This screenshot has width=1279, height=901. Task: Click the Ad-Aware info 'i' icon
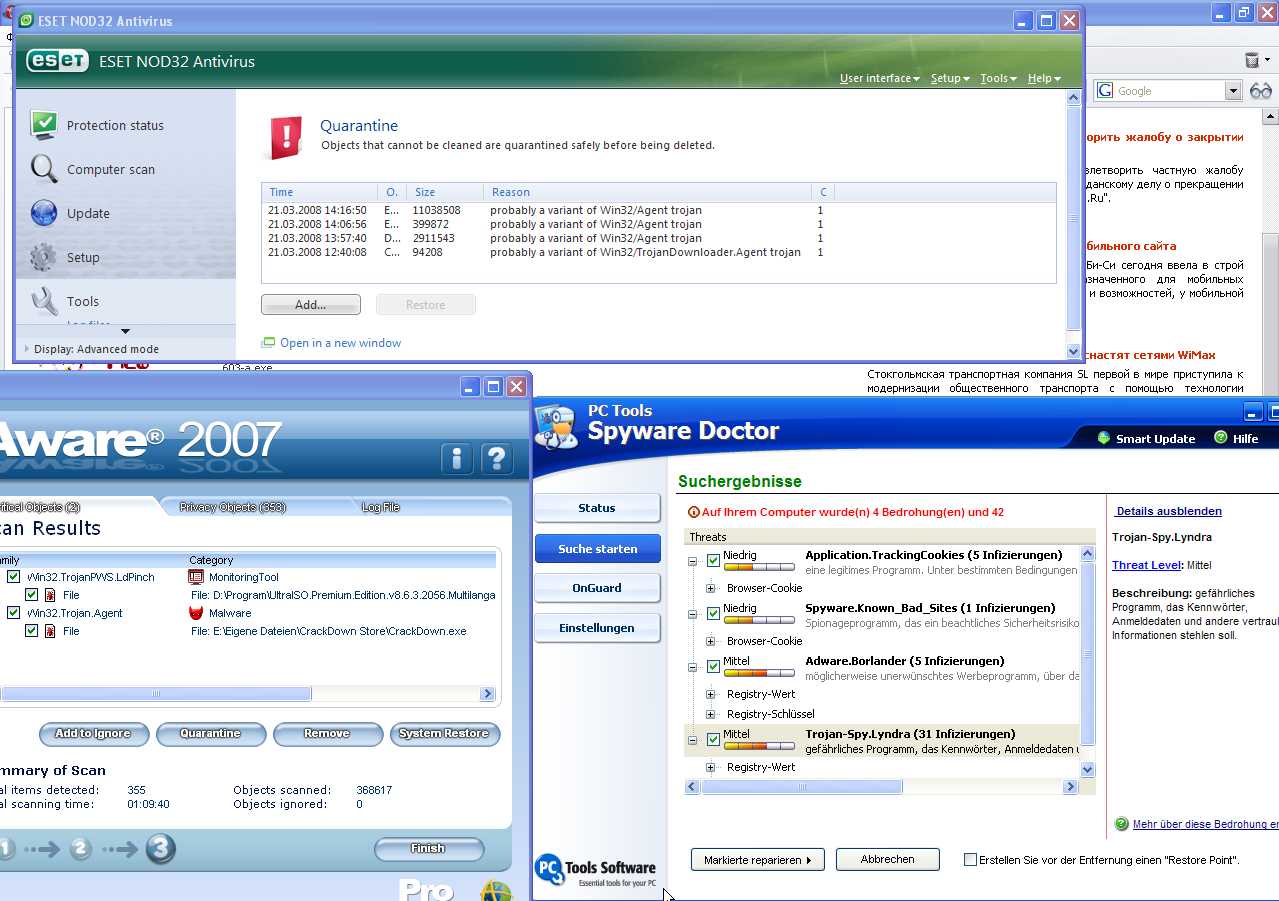(x=457, y=459)
